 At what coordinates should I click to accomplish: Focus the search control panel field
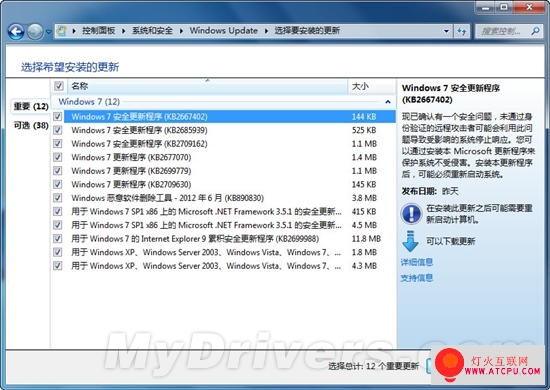(509, 31)
